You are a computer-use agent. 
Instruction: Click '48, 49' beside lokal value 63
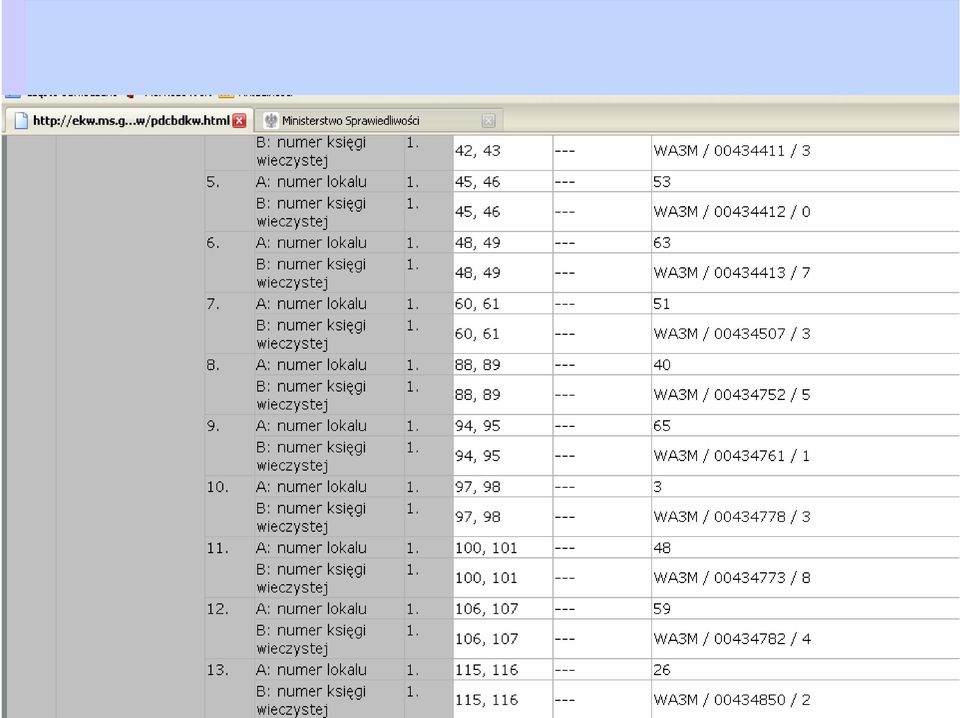[478, 242]
